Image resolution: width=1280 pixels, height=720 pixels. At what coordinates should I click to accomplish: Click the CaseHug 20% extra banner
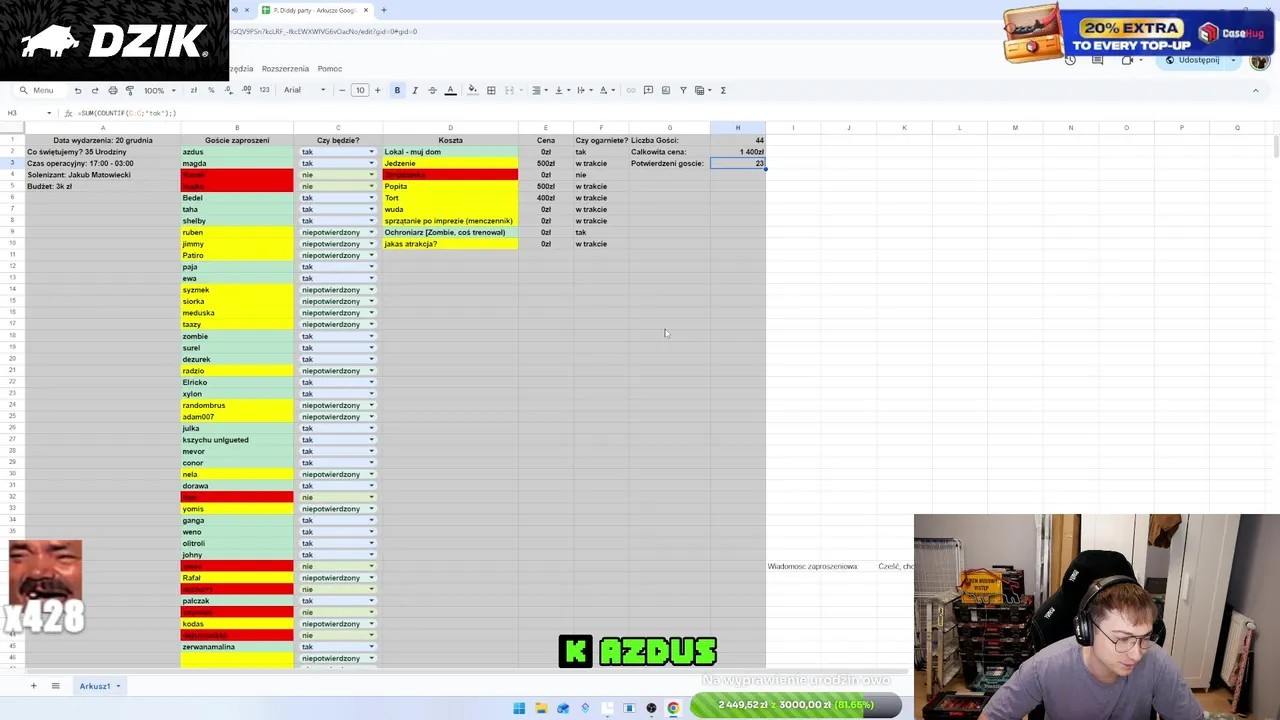(x=1140, y=33)
